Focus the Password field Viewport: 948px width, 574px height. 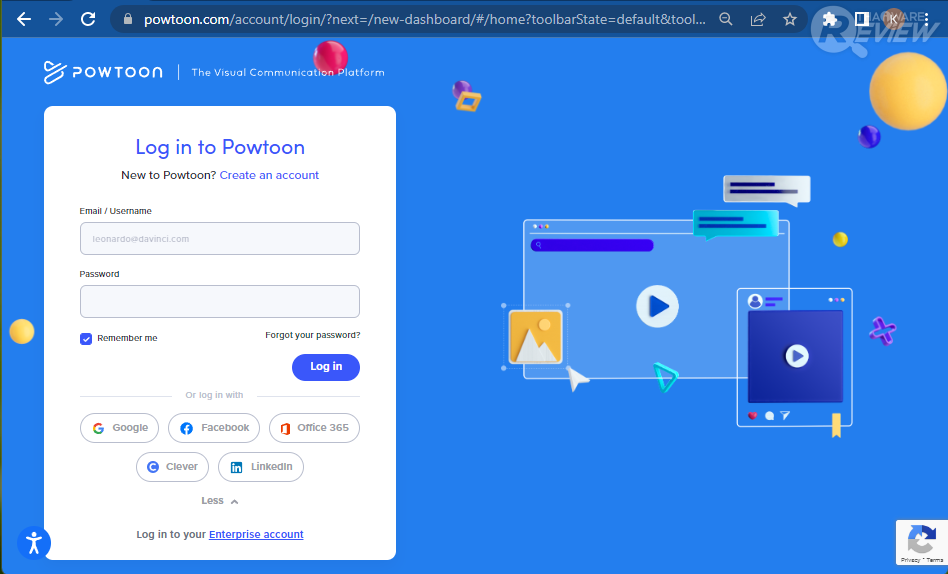tap(219, 301)
